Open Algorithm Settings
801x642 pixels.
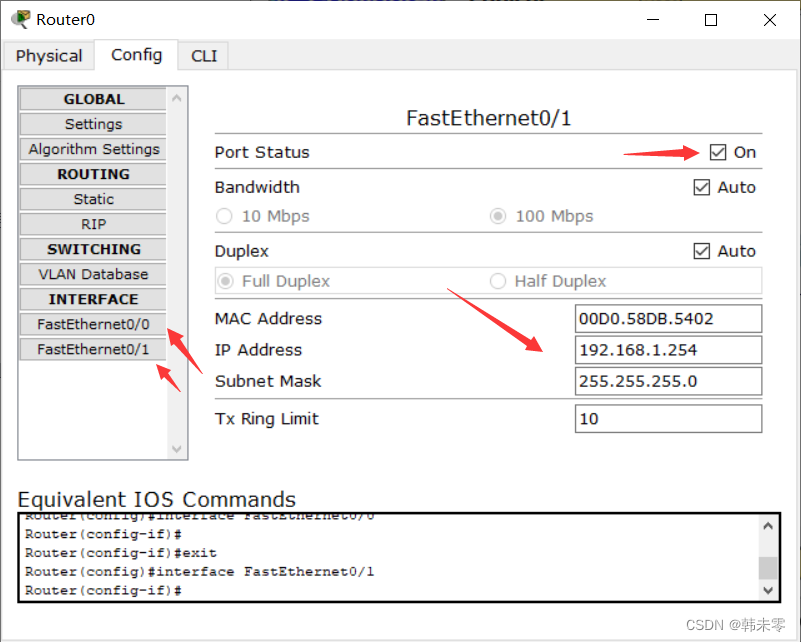pos(92,148)
